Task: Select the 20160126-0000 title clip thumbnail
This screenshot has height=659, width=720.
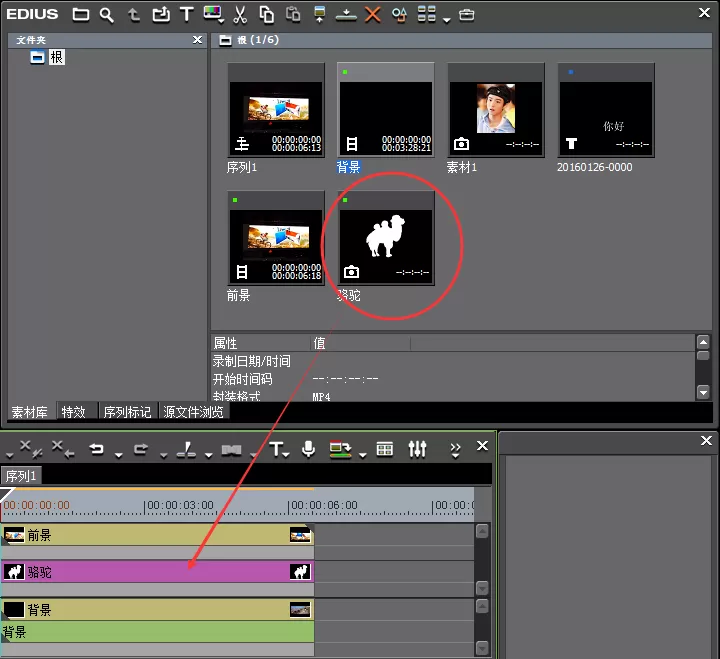Action: 606,110
